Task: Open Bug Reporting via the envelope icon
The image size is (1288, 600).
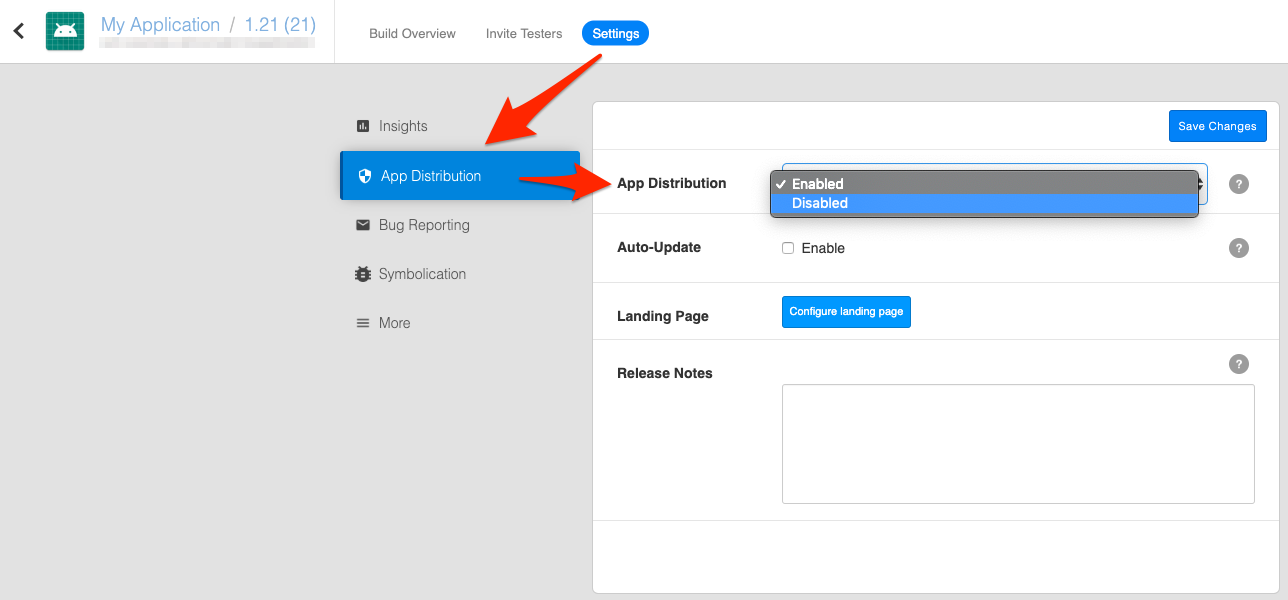Action: click(x=362, y=224)
